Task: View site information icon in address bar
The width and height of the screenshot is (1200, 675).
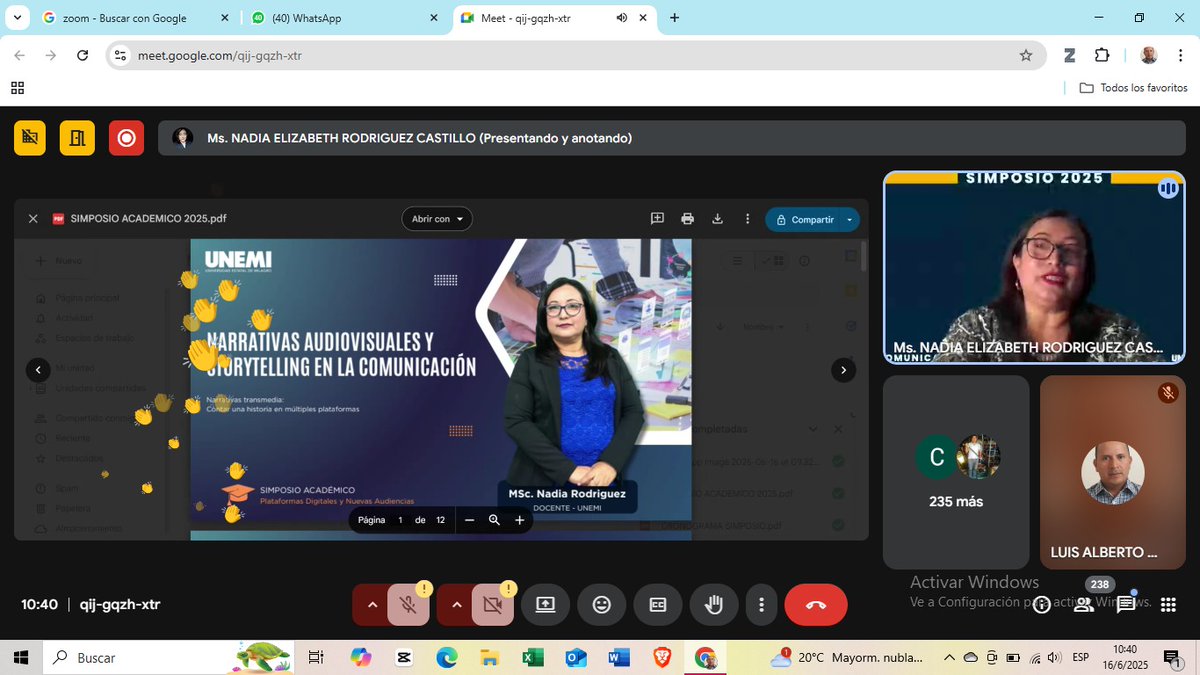Action: 120,55
